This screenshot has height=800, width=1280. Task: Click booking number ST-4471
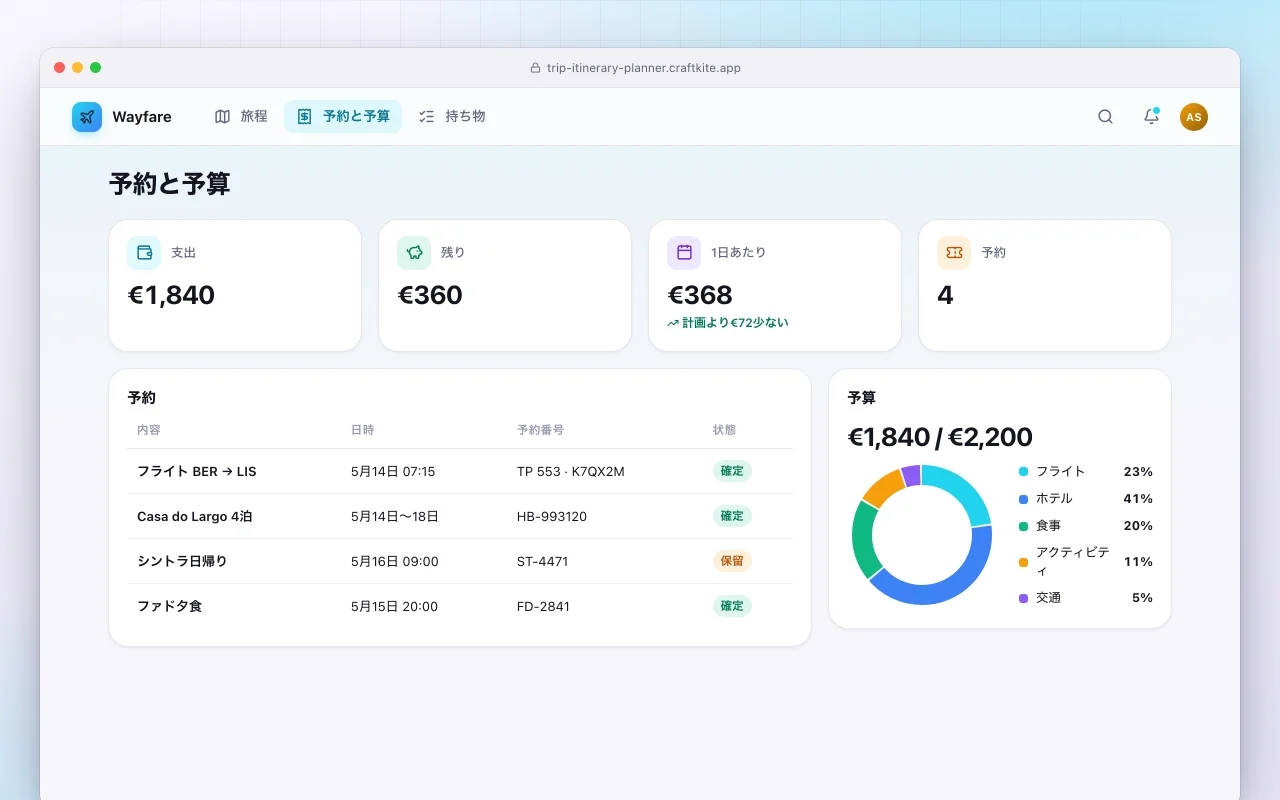543,561
